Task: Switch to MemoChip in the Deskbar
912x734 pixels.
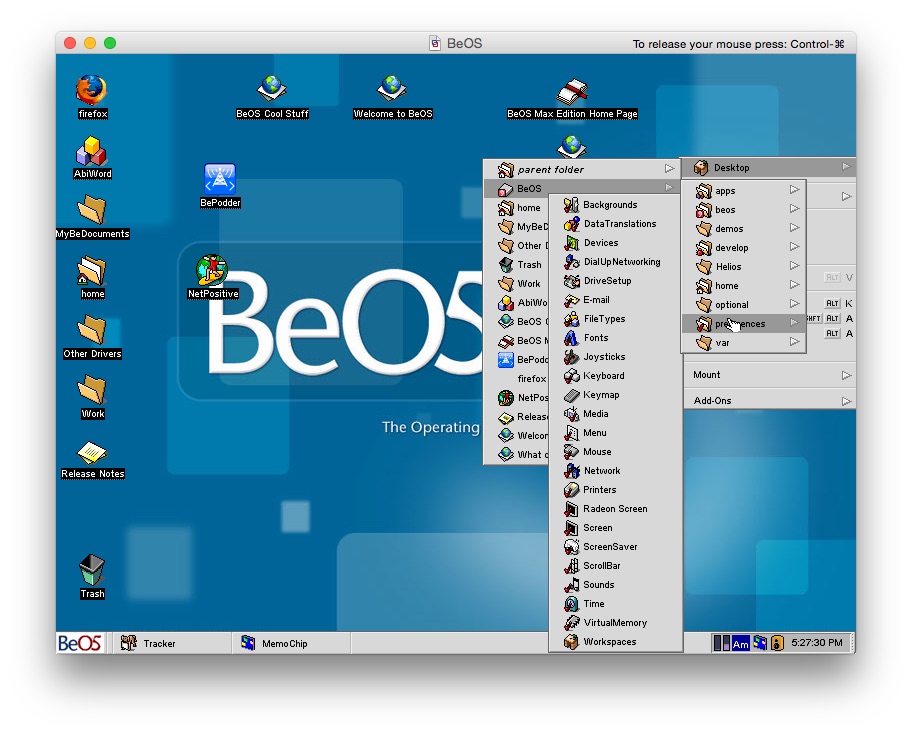Action: click(x=291, y=644)
